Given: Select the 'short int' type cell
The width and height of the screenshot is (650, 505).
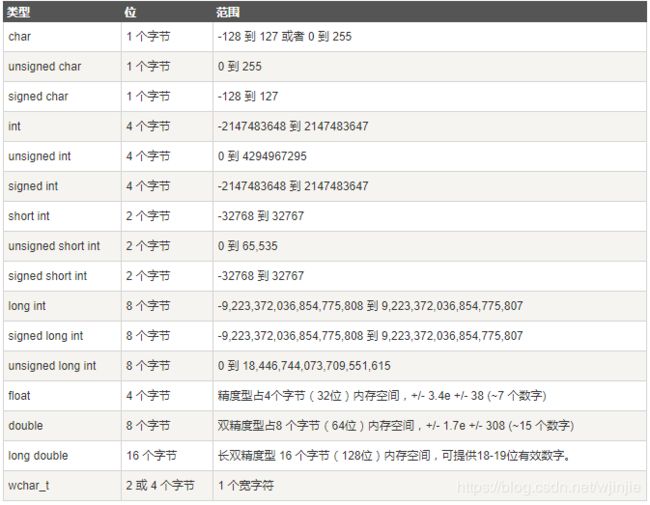Looking at the screenshot, I should point(62,216).
